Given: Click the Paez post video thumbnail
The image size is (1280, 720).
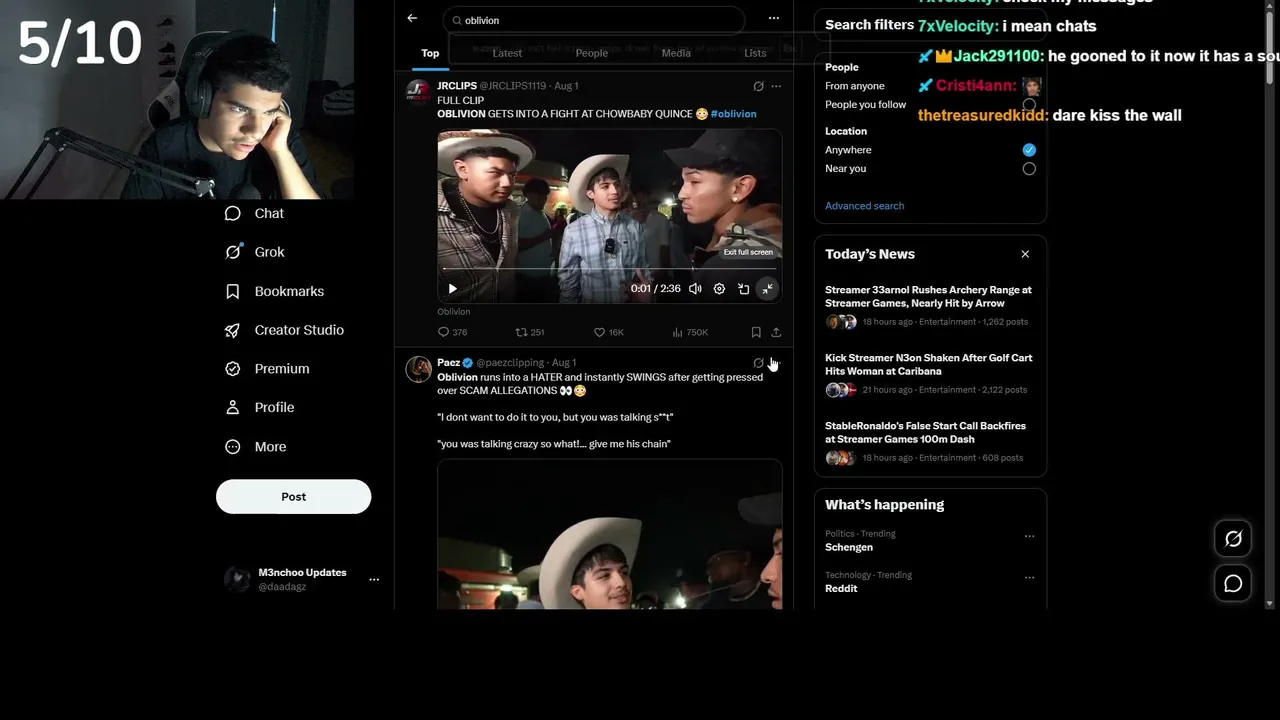Looking at the screenshot, I should pyautogui.click(x=609, y=534).
